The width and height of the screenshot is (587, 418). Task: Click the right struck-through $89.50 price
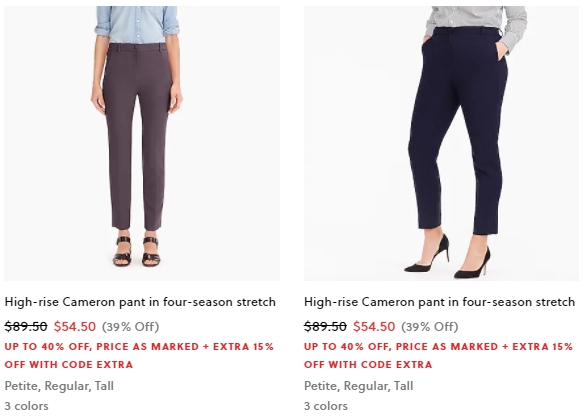tap(325, 327)
